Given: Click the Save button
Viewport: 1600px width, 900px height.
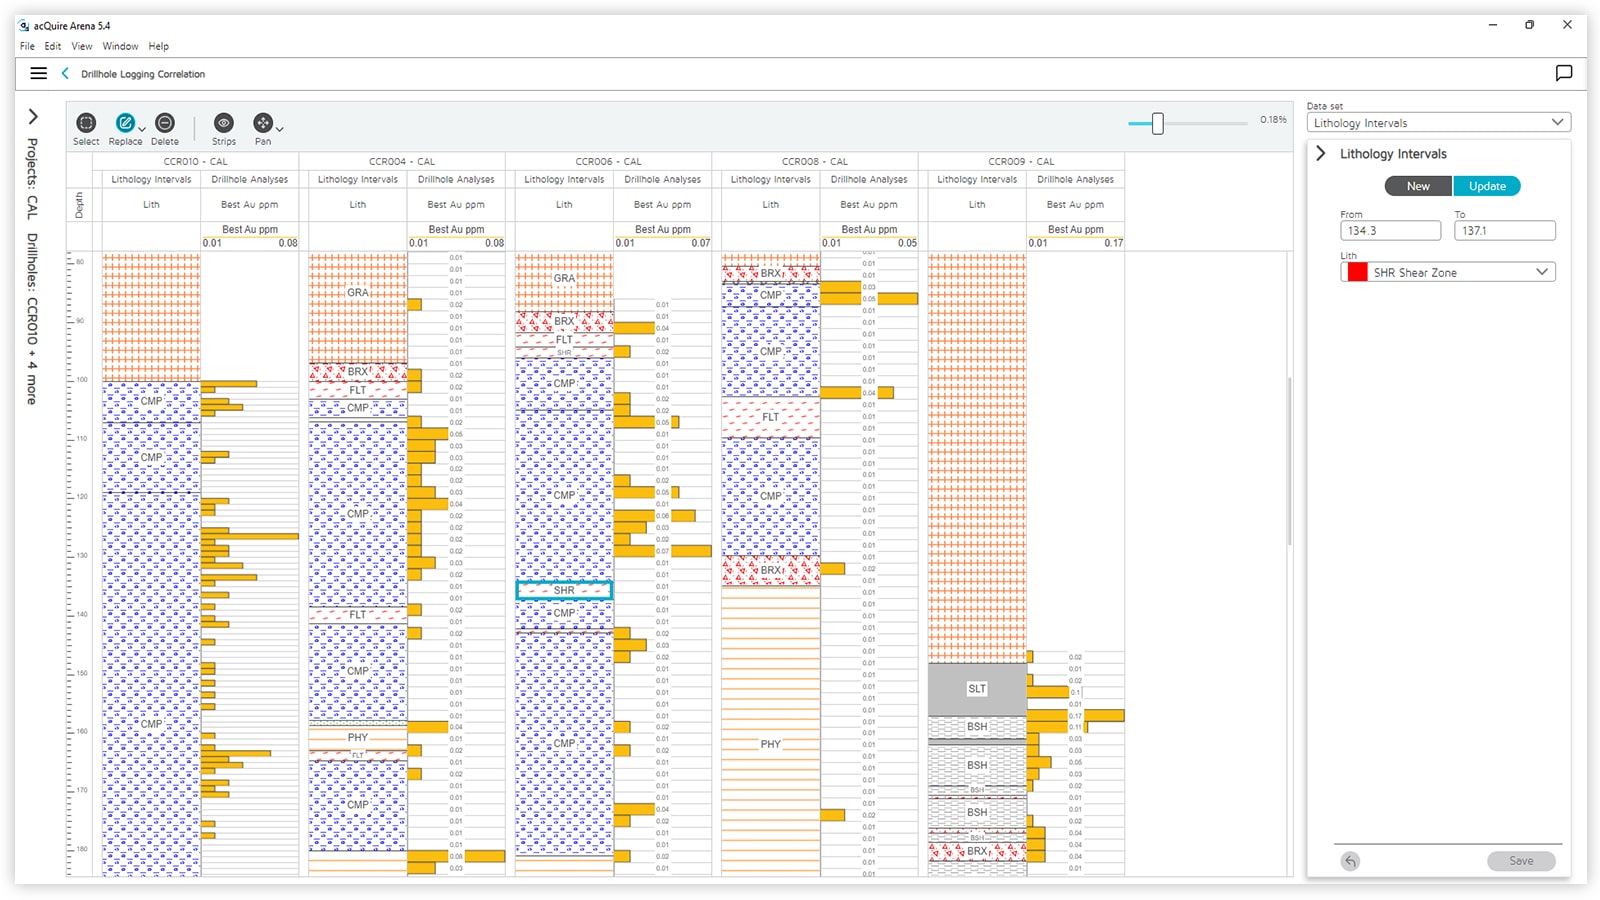Looking at the screenshot, I should coord(1521,861).
